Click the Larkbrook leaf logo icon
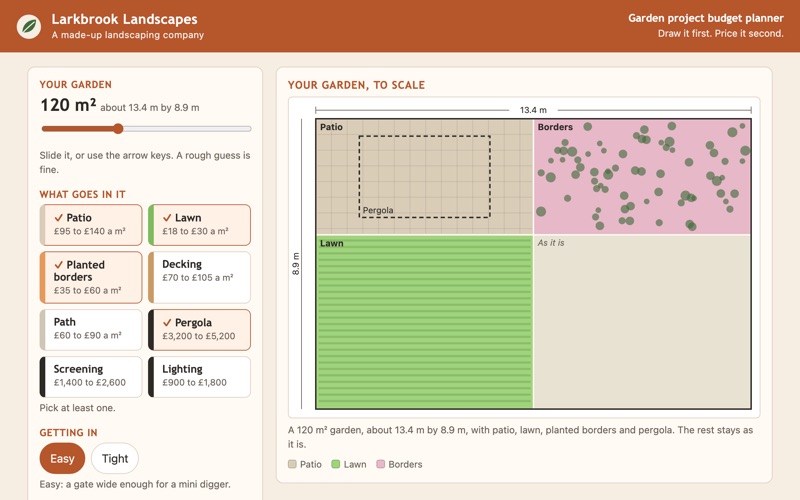 (x=29, y=26)
